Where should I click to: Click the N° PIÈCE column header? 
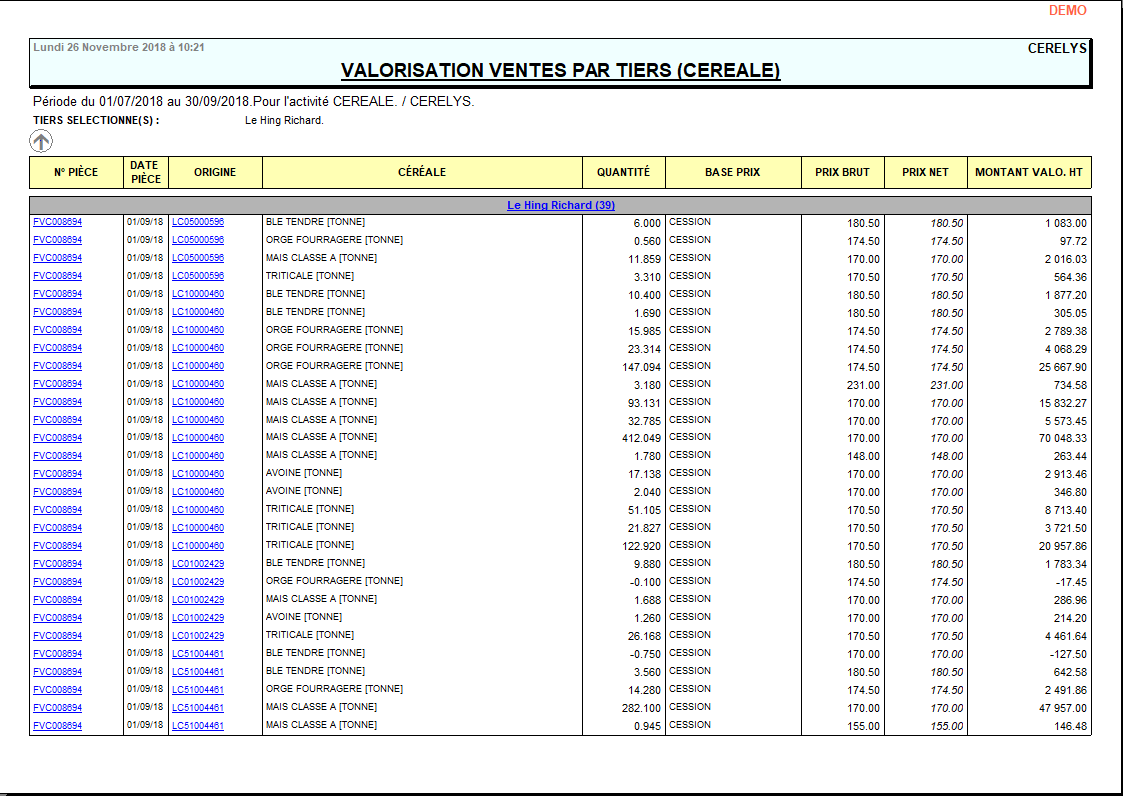click(x=74, y=172)
